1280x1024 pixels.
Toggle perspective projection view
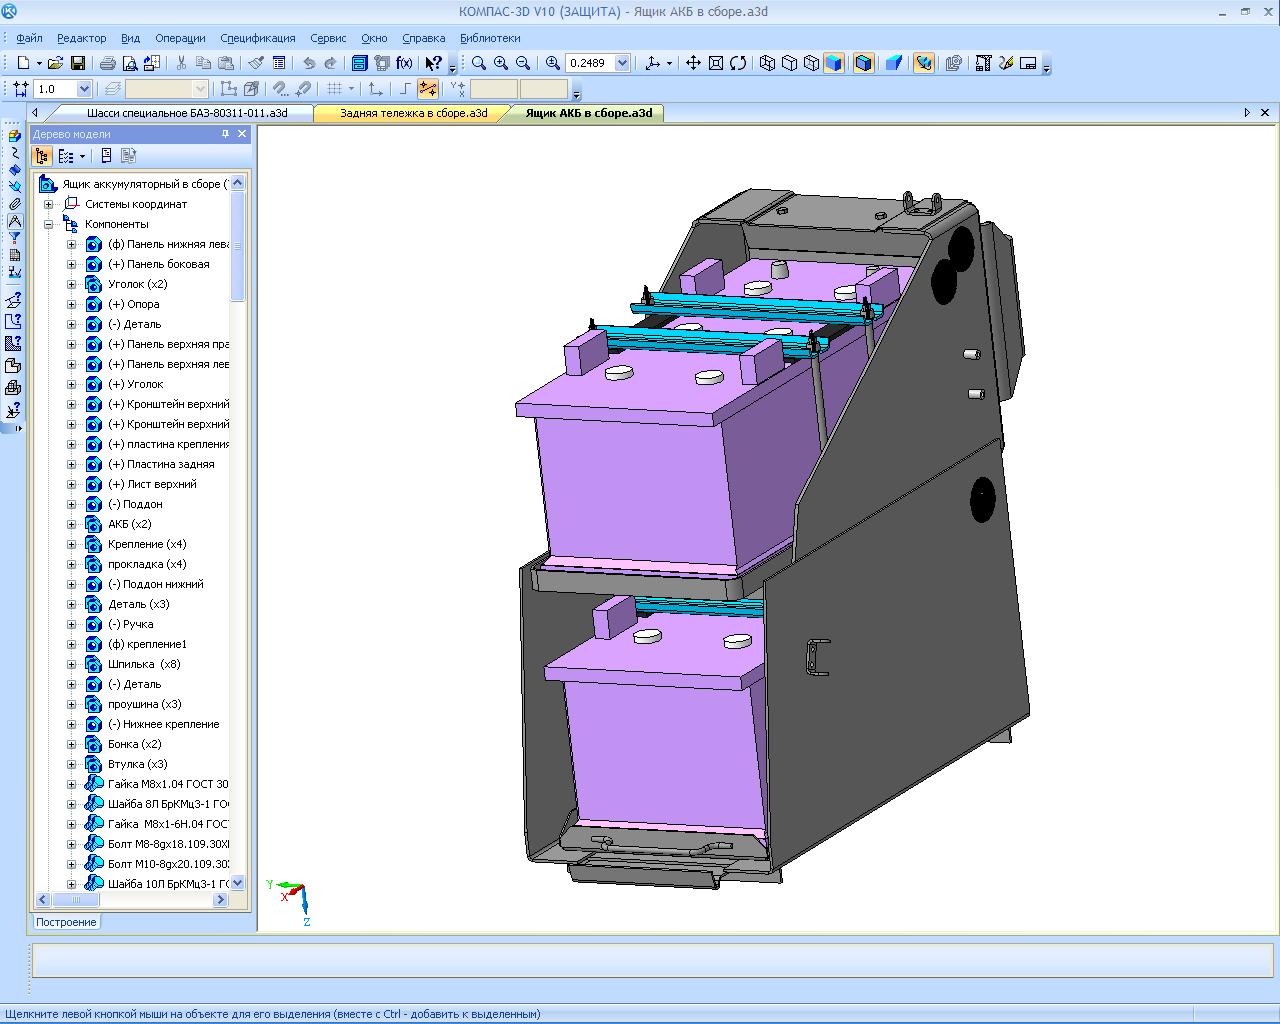coord(894,63)
